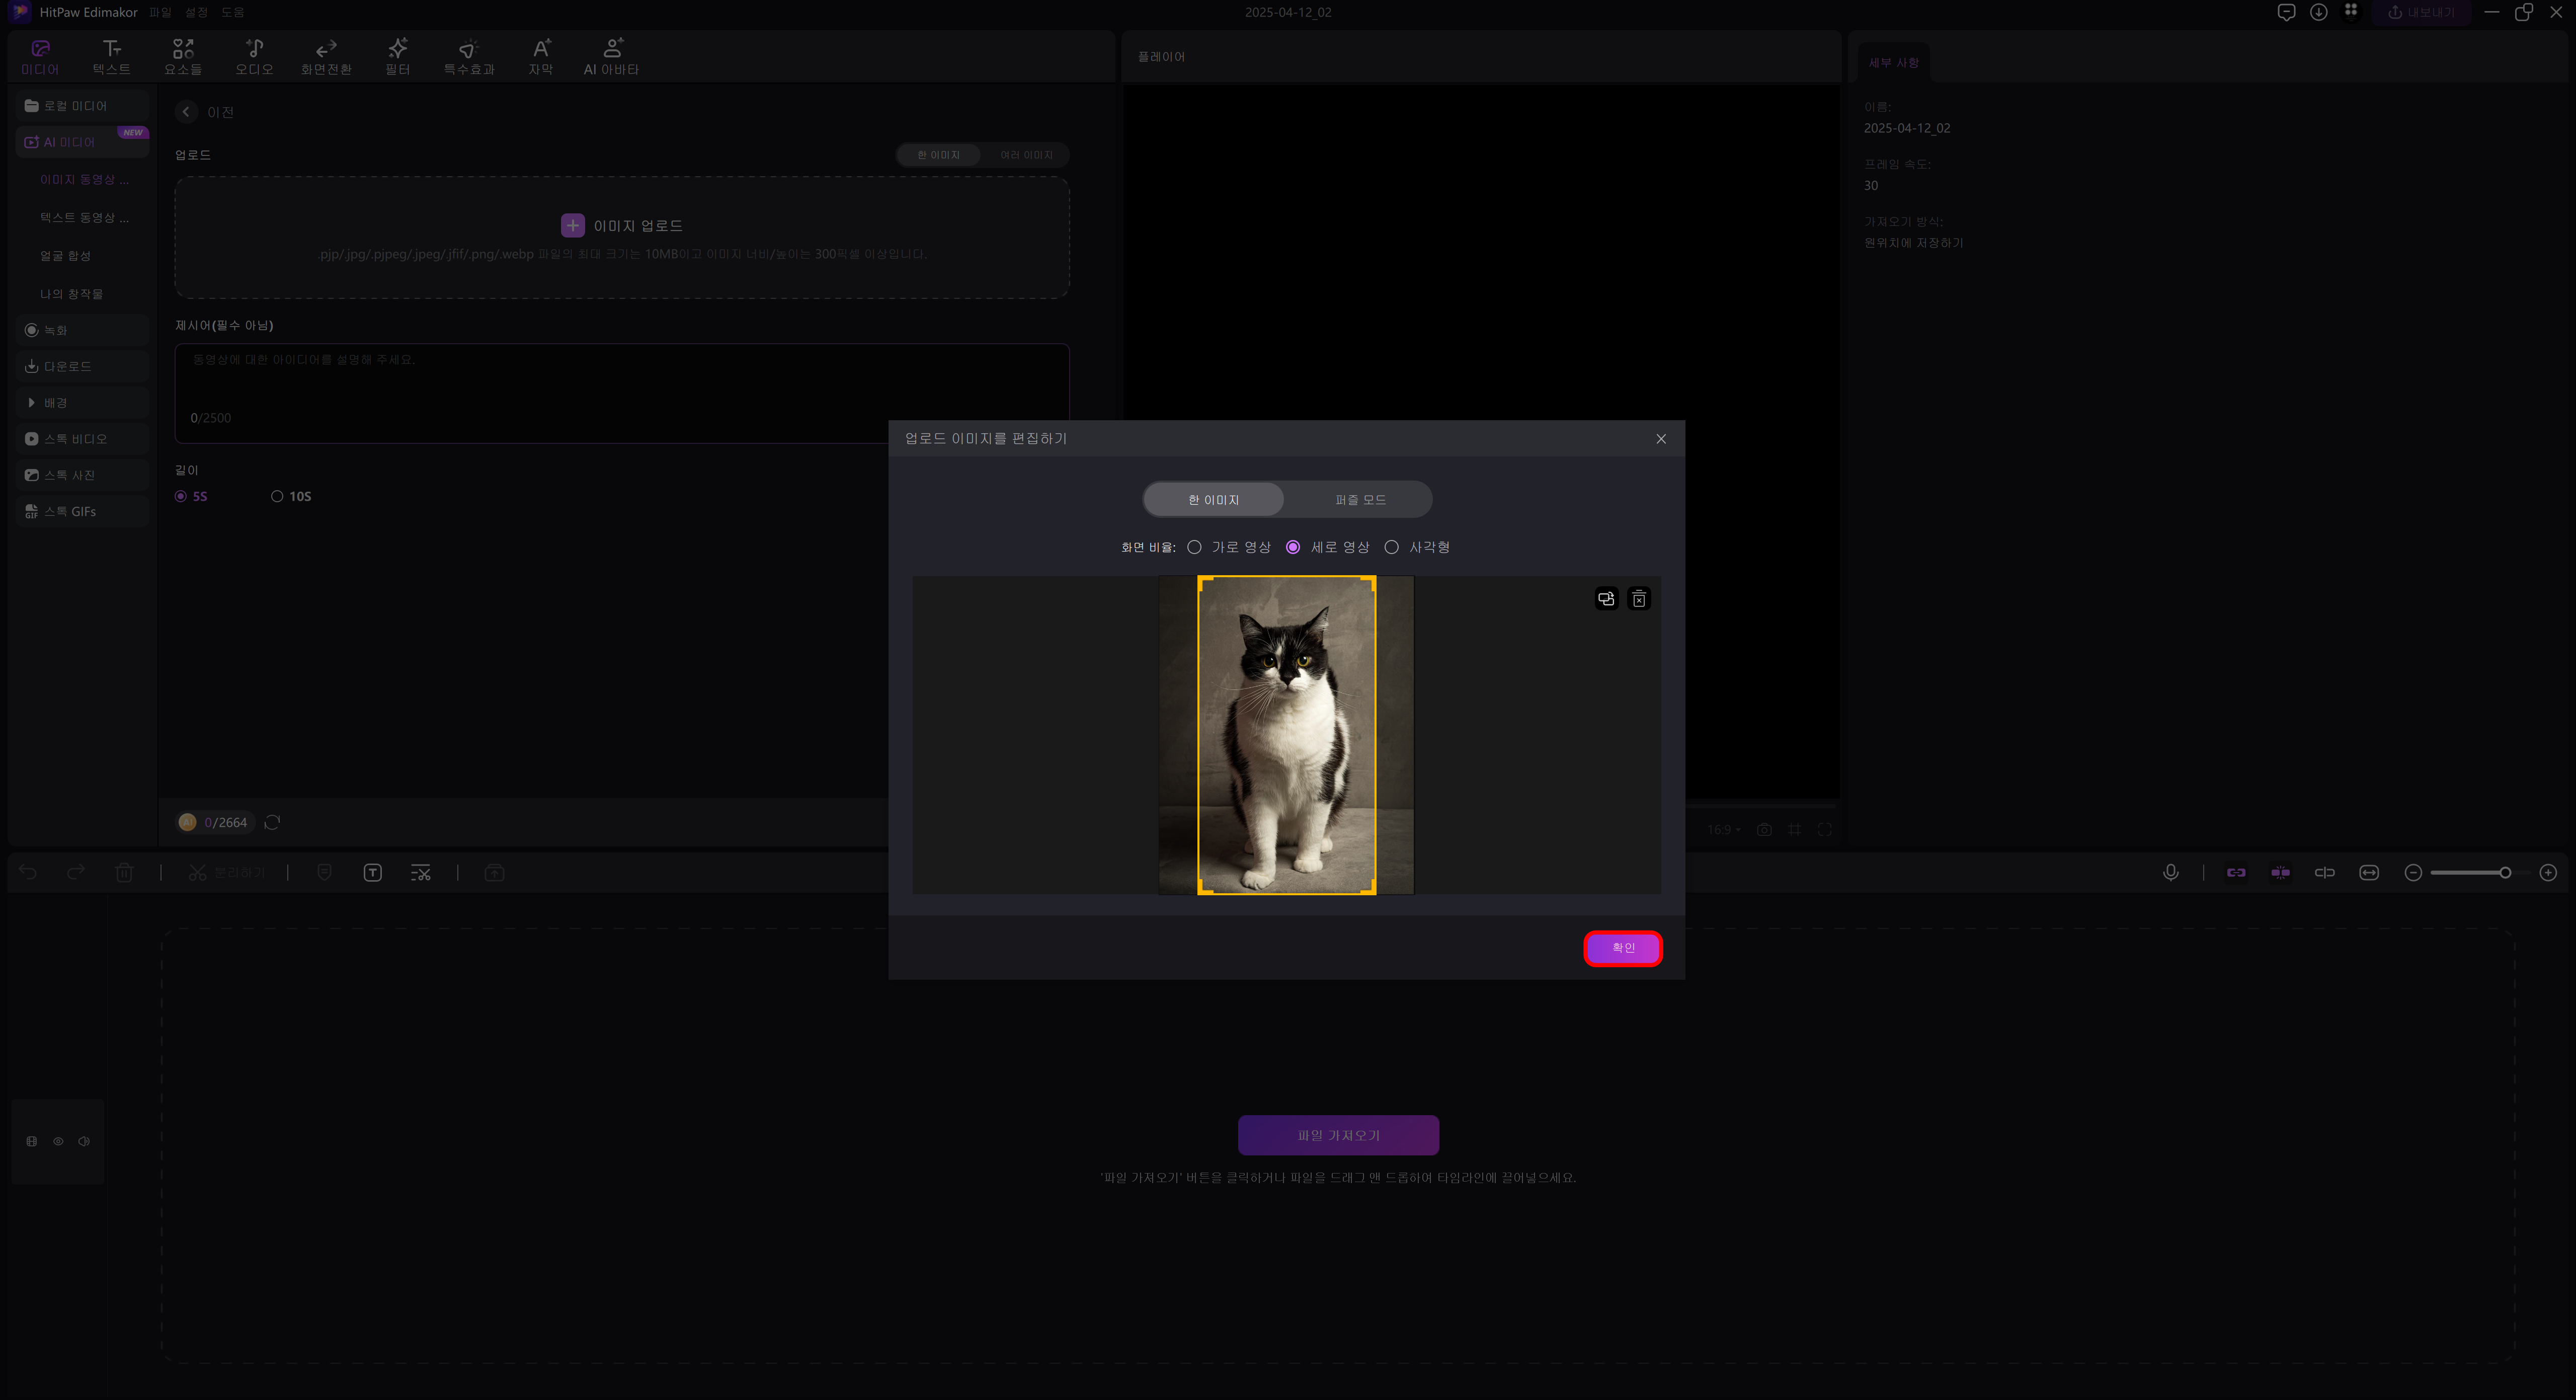Image resolution: width=2576 pixels, height=1400 pixels.
Task: Go back with the 이전 chevron button
Action: (x=186, y=112)
